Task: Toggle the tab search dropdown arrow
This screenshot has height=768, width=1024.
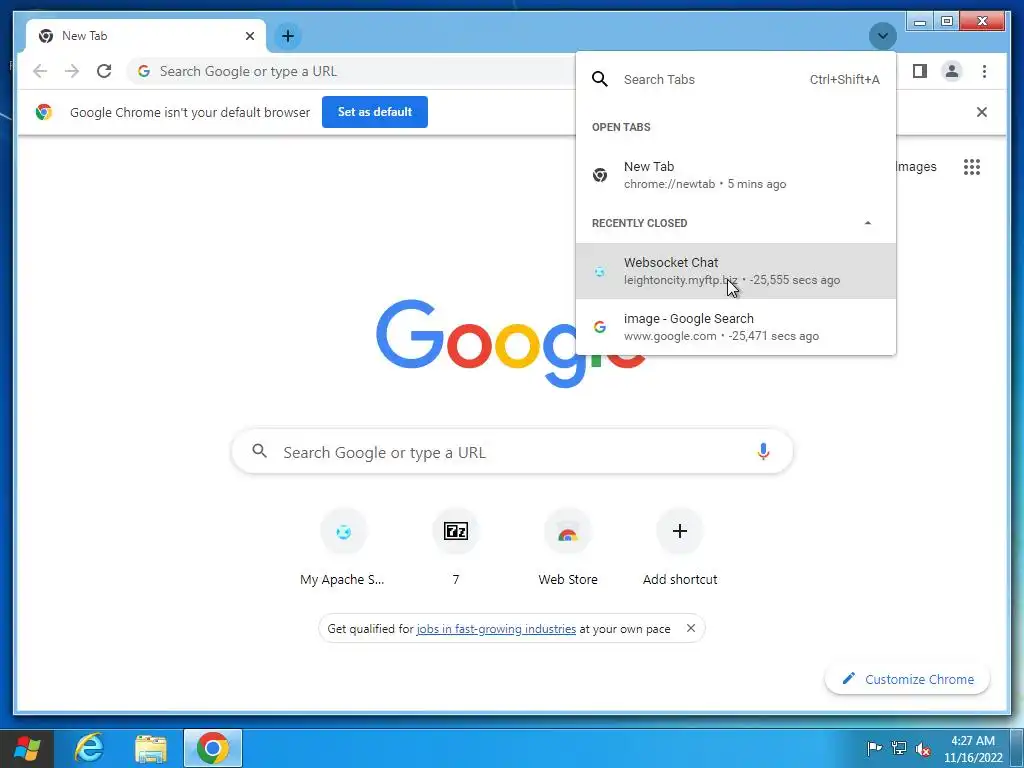Action: click(x=882, y=36)
